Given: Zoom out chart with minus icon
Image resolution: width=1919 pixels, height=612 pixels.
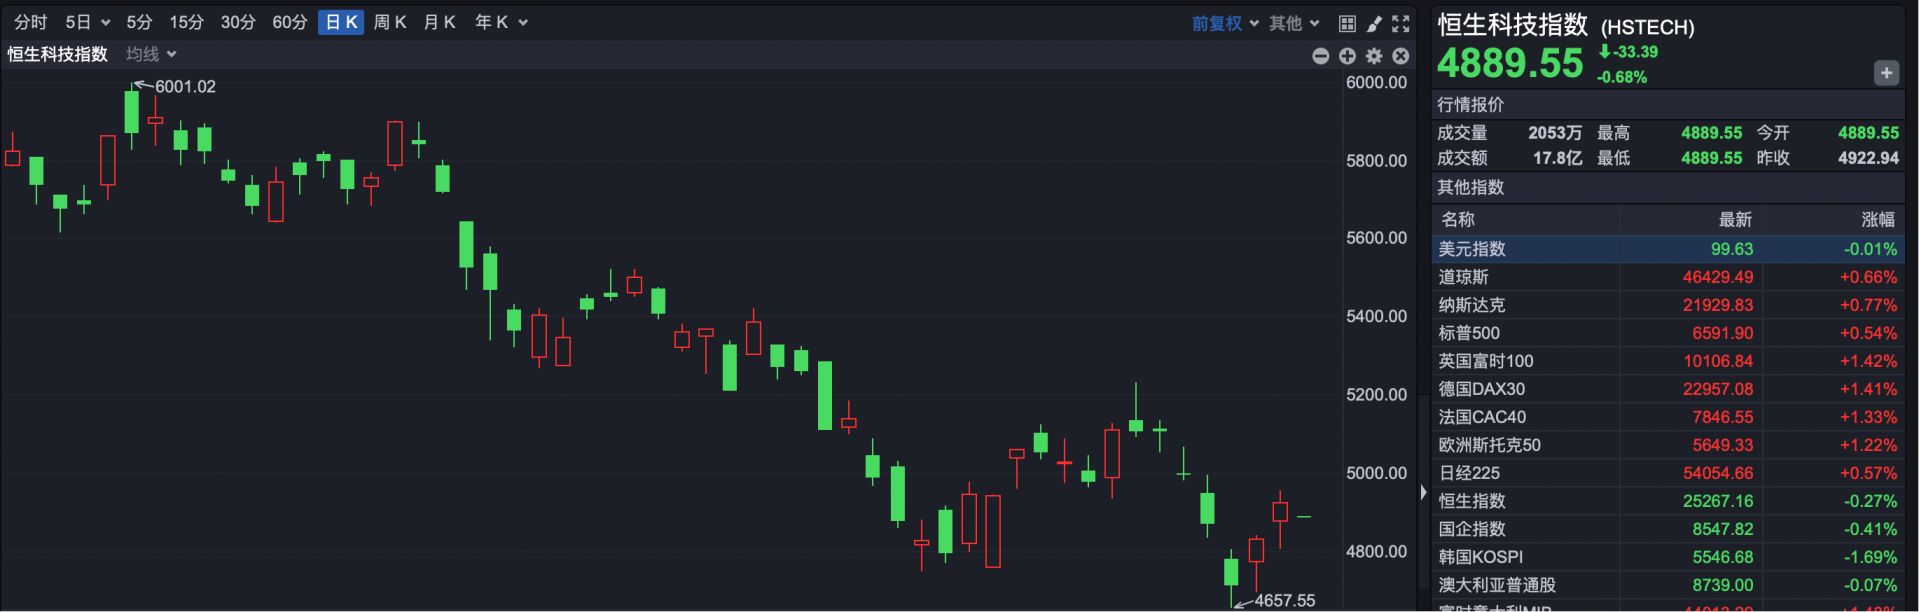Looking at the screenshot, I should point(1320,56).
